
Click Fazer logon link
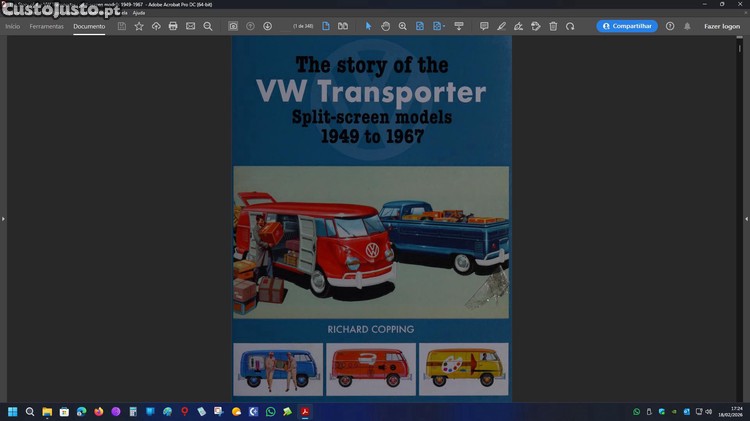coord(722,26)
